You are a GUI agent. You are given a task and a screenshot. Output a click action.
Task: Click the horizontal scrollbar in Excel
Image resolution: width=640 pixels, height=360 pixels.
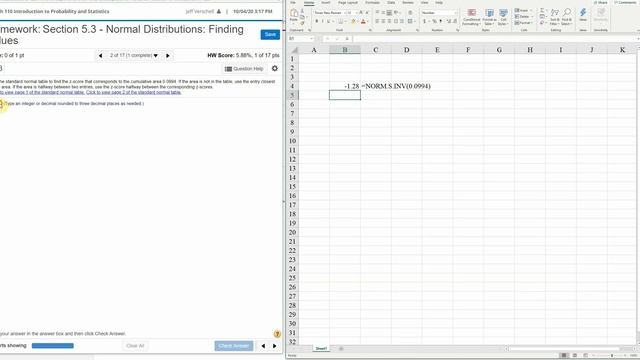point(563,349)
